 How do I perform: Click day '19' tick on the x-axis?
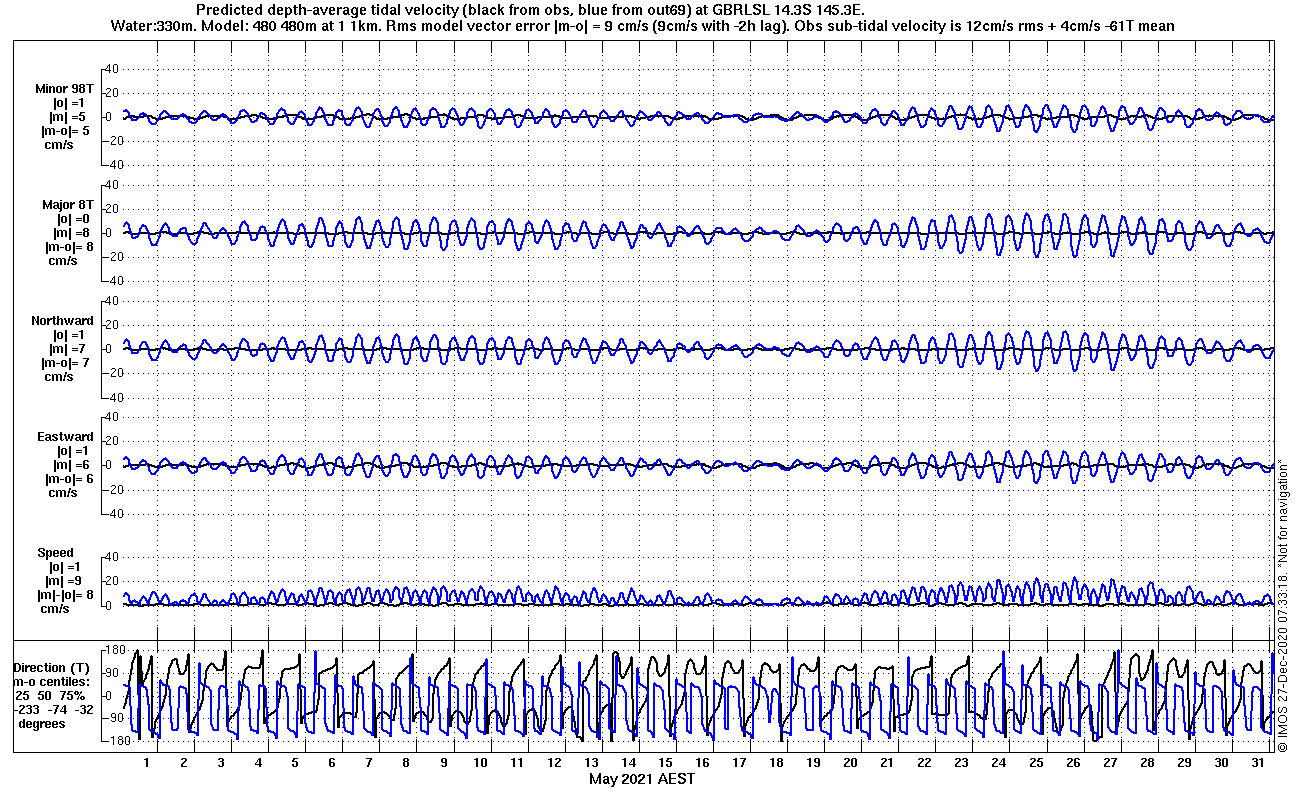(x=813, y=762)
